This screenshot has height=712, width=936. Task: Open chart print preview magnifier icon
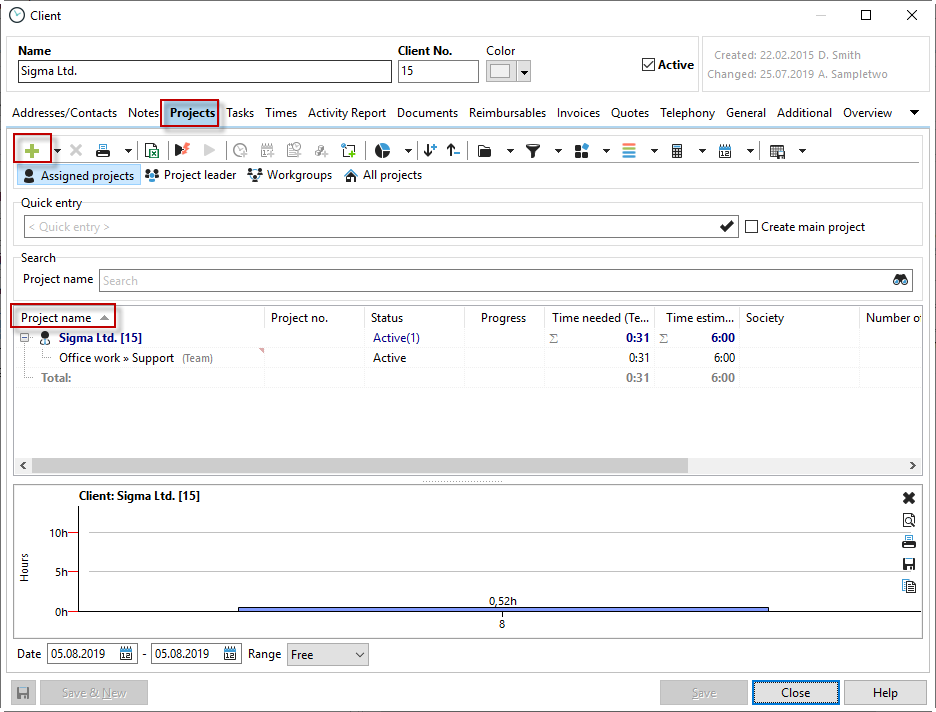coord(908,520)
